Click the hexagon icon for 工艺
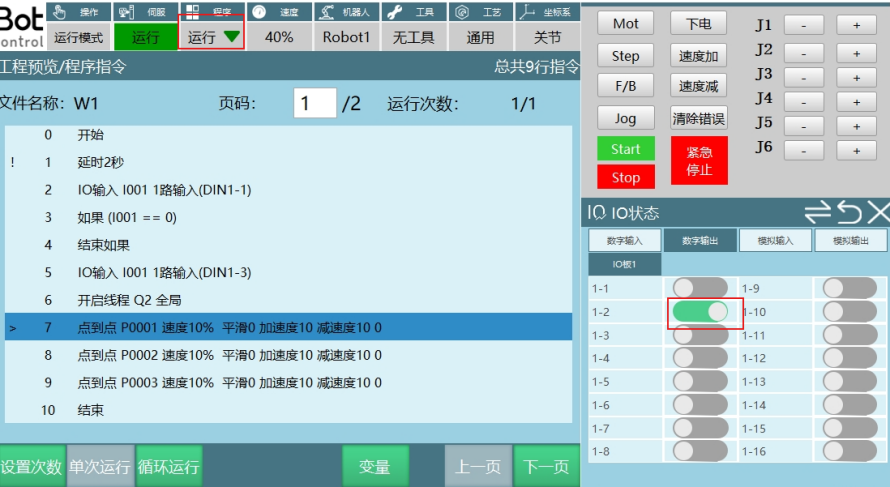This screenshot has height=487, width=890. coord(462,12)
